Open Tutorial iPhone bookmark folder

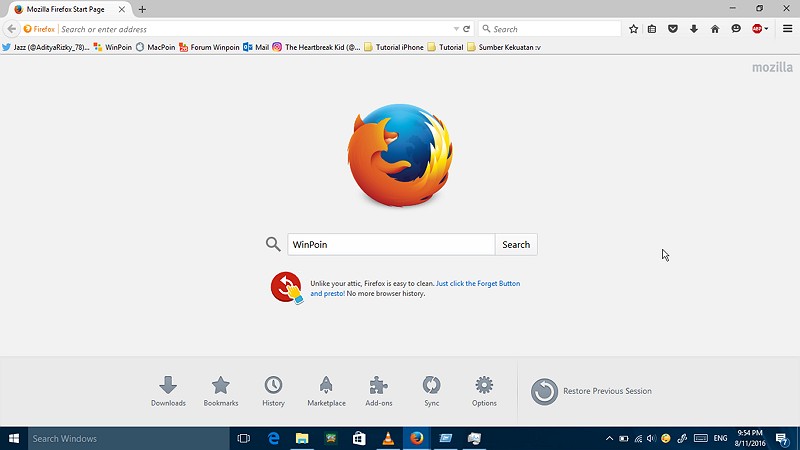[x=394, y=47]
